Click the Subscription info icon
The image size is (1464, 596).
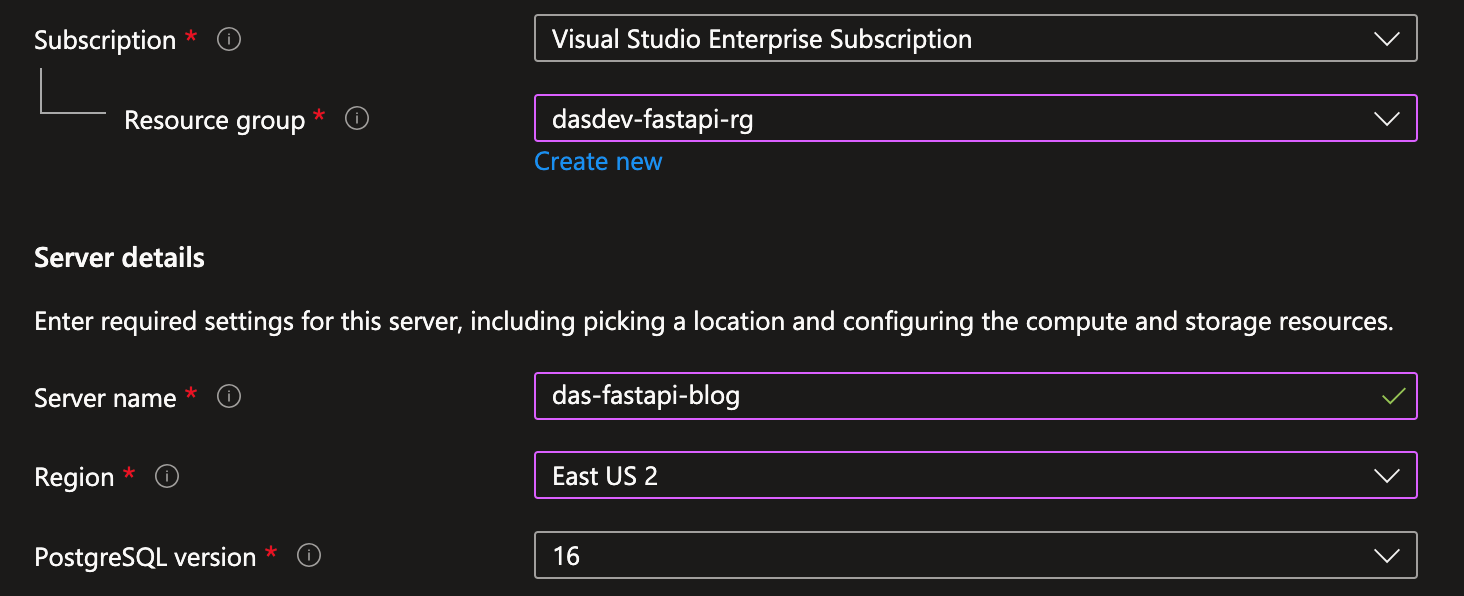pos(228,40)
